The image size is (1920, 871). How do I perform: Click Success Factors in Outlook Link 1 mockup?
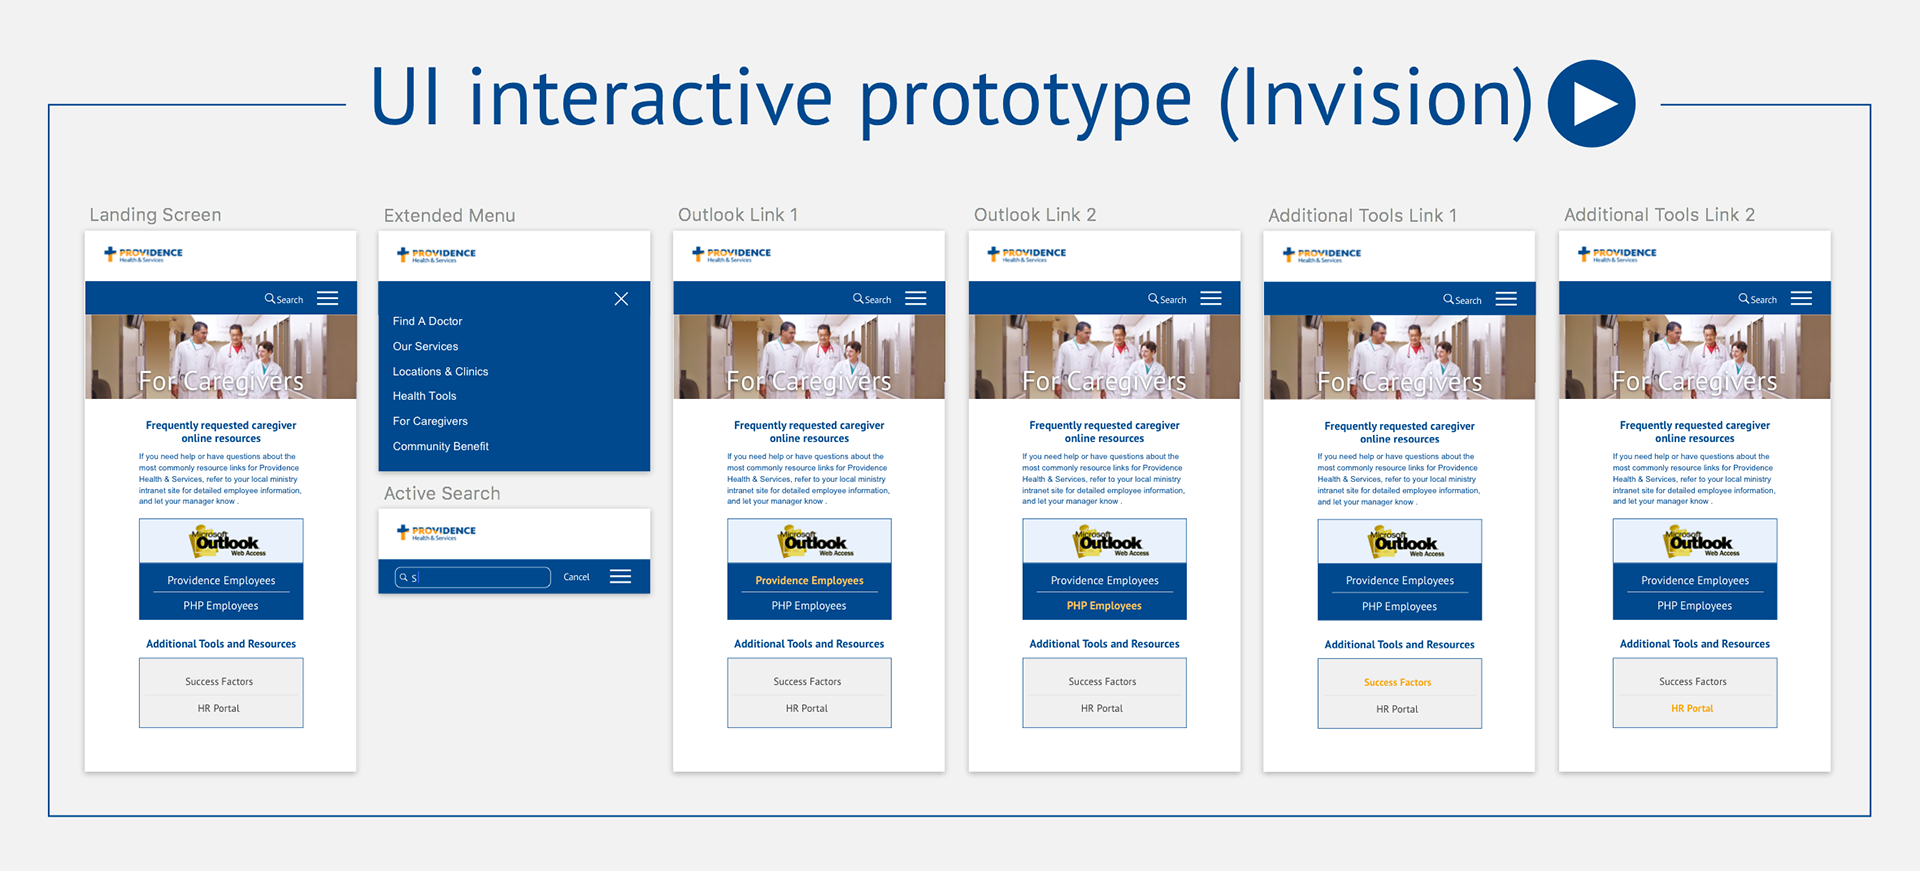coord(807,682)
